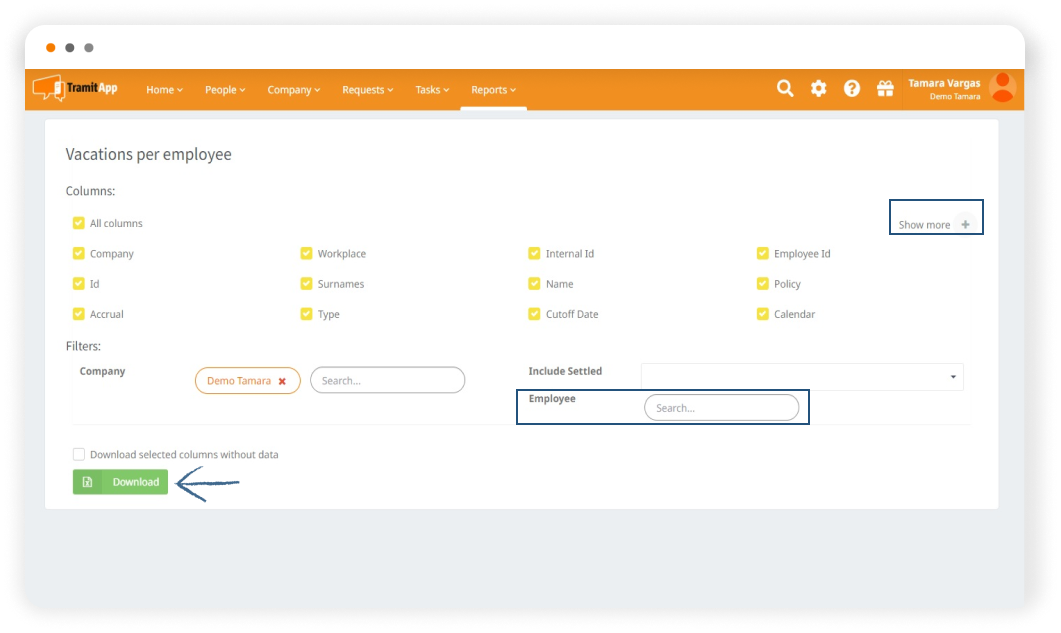The image size is (1061, 633).
Task: Click the green Download button
Action: 121,482
